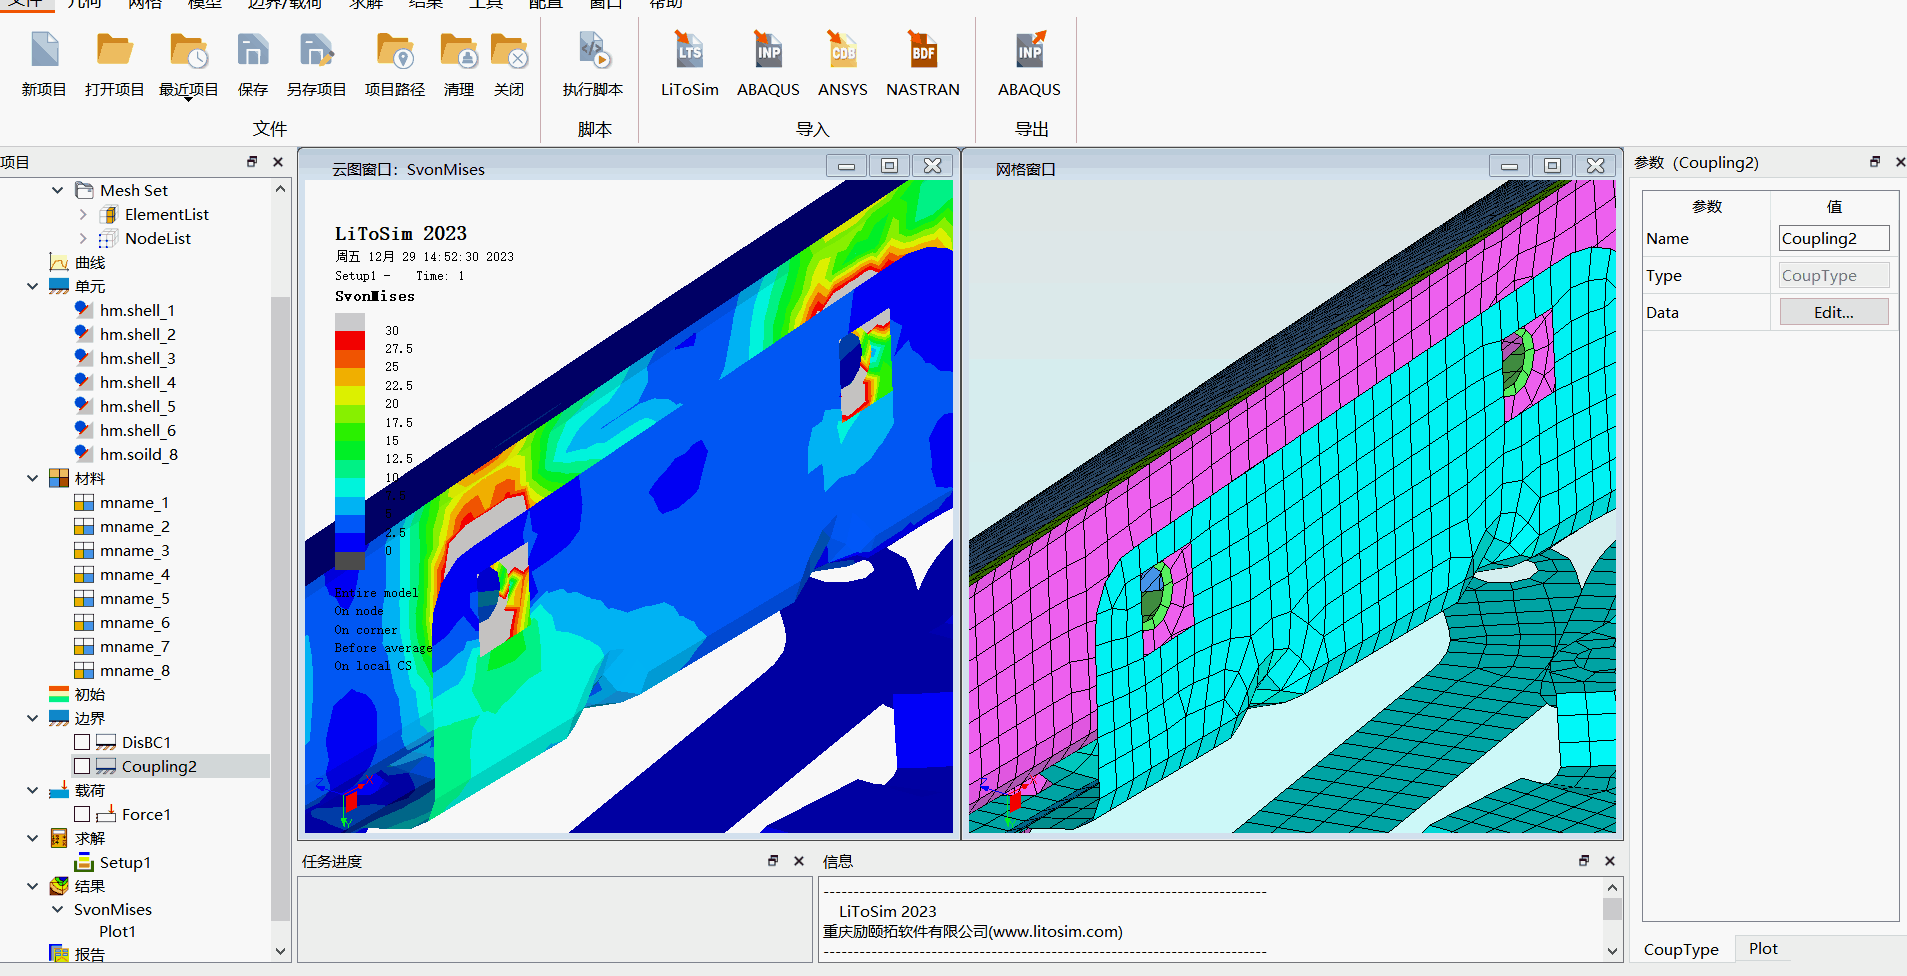Collapse the Mesh Set node
The image size is (1907, 976).
(x=57, y=190)
